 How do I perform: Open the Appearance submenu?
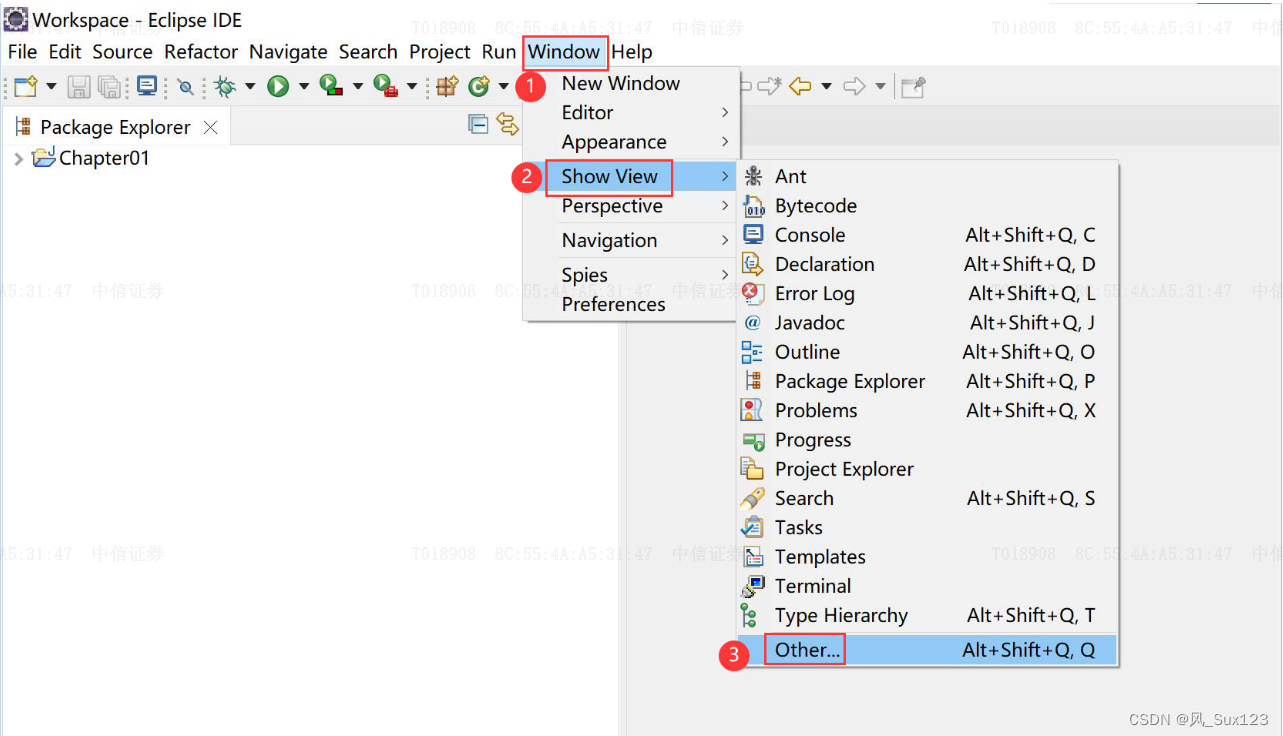point(631,142)
